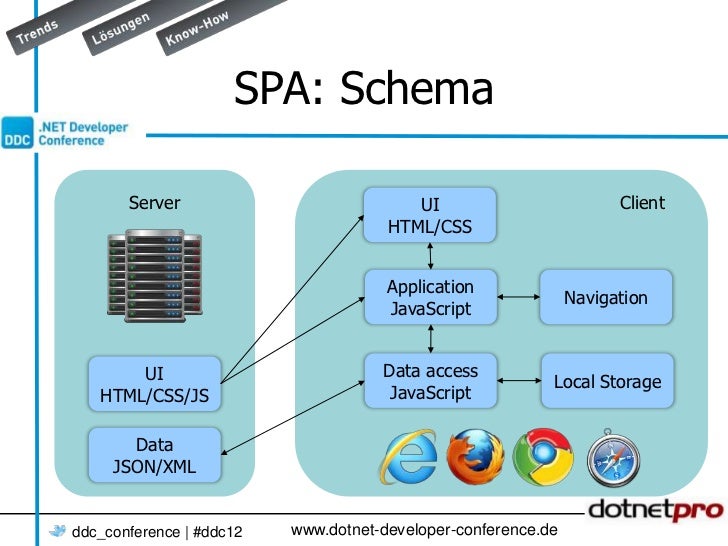Image resolution: width=728 pixels, height=546 pixels.
Task: Click the Twitter bird icon
Action: pyautogui.click(x=58, y=530)
